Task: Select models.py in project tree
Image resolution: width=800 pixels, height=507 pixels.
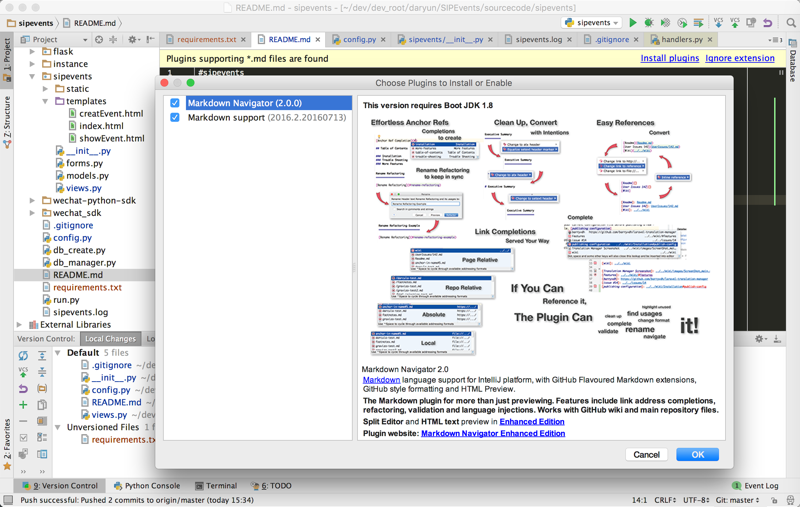Action: tap(87, 175)
